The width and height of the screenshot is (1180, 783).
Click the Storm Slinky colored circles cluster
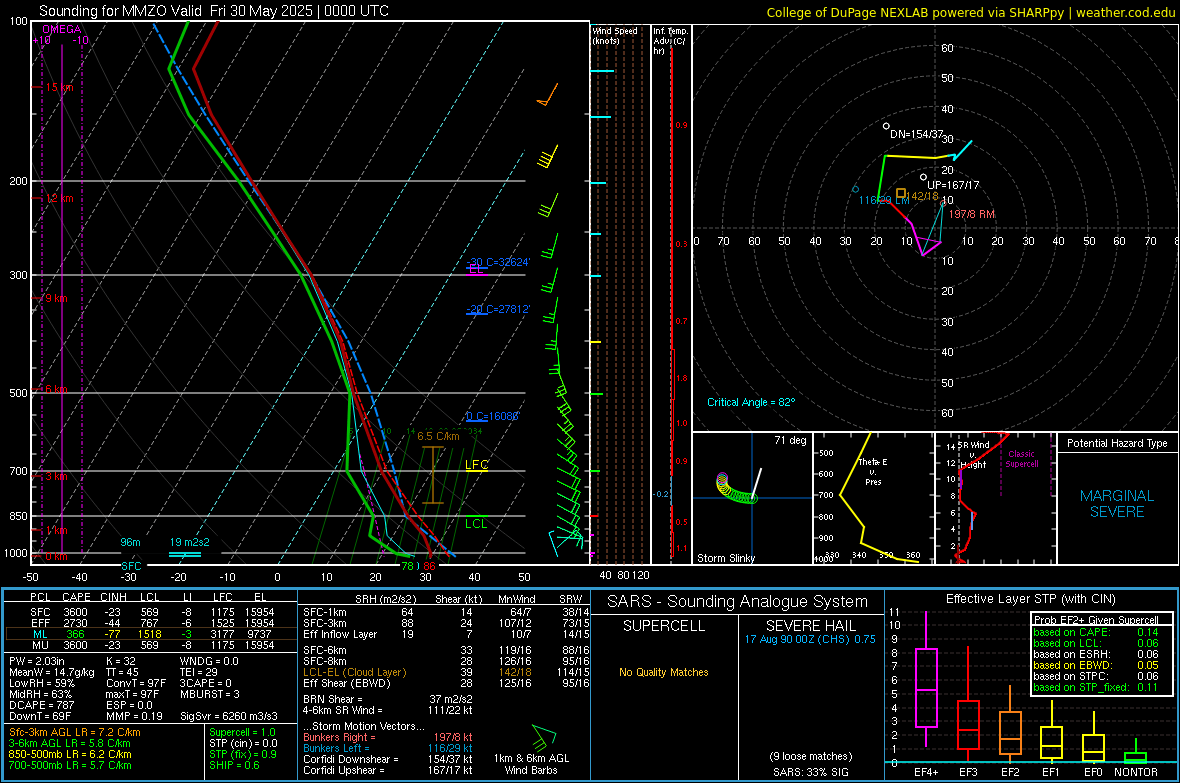[x=736, y=488]
